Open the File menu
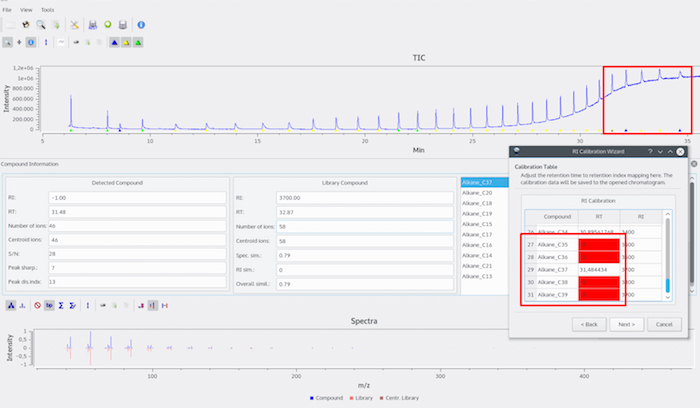Image resolution: width=700 pixels, height=408 pixels. click(7, 9)
